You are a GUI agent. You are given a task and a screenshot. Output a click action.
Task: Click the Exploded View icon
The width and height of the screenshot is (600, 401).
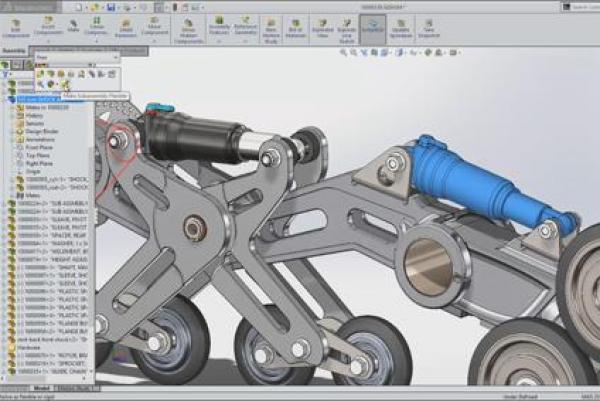tap(322, 23)
